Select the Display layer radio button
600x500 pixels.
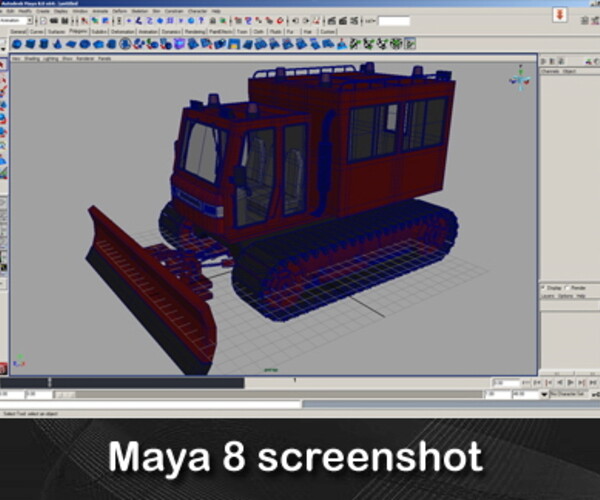[x=543, y=288]
